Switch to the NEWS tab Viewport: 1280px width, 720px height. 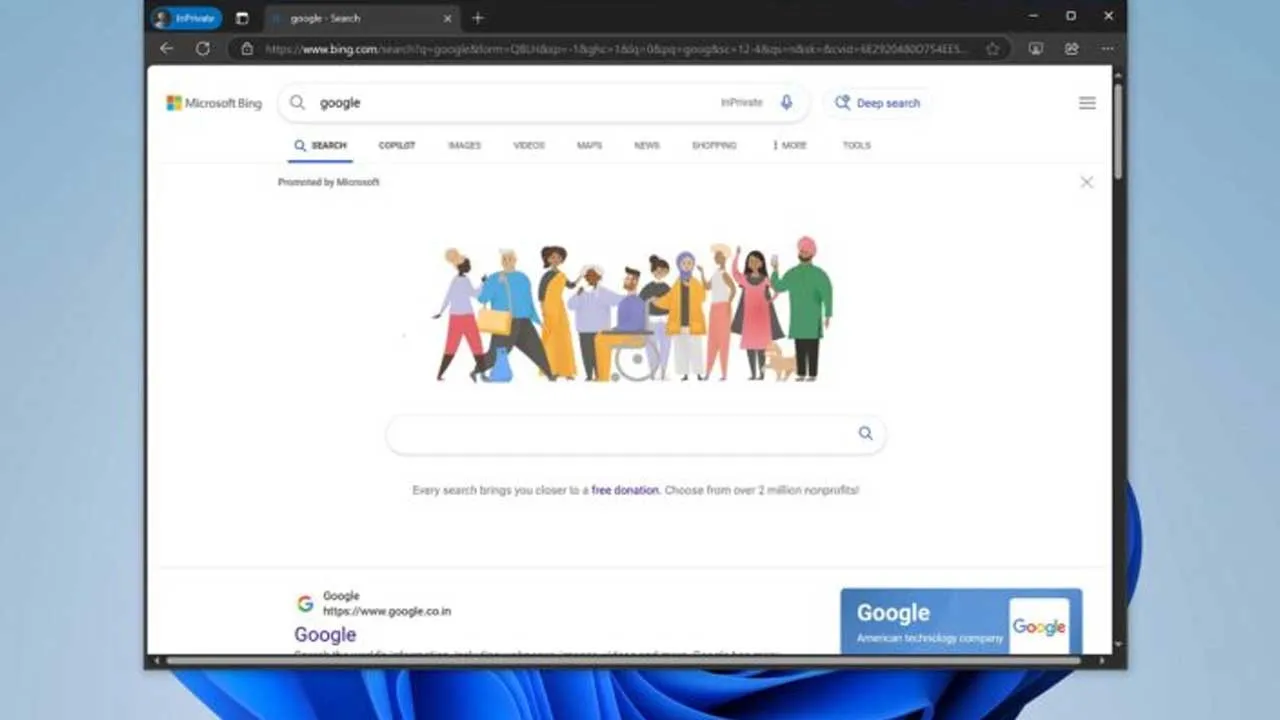[x=647, y=146]
